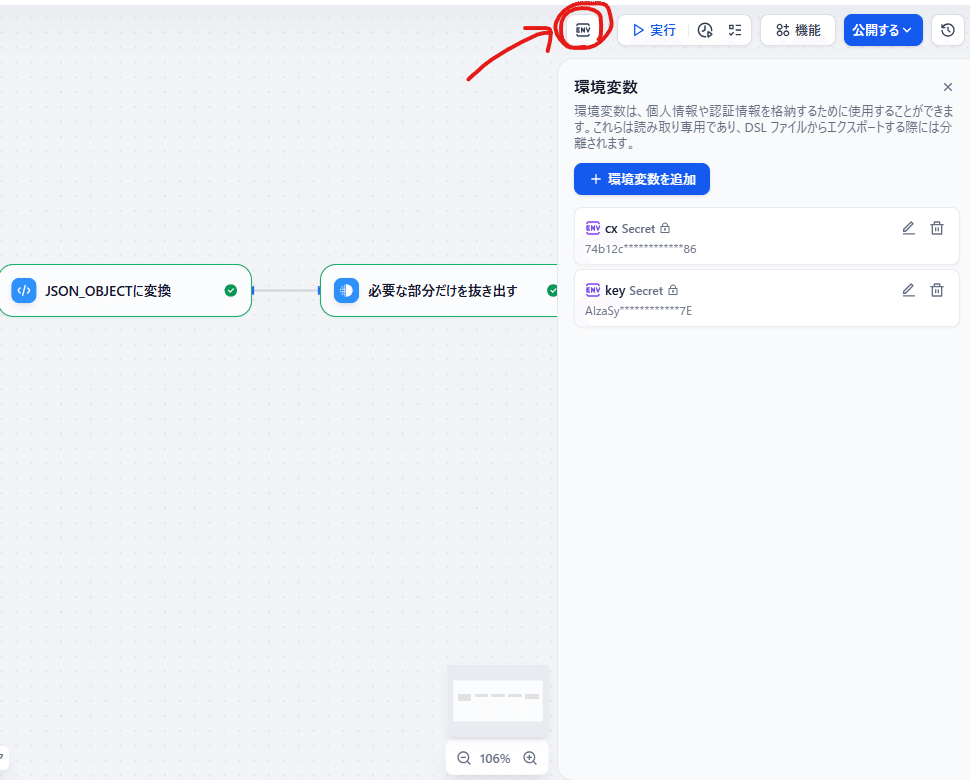This screenshot has width=970, height=780.
Task: Click the 106% zoom level control
Action: coord(497,758)
